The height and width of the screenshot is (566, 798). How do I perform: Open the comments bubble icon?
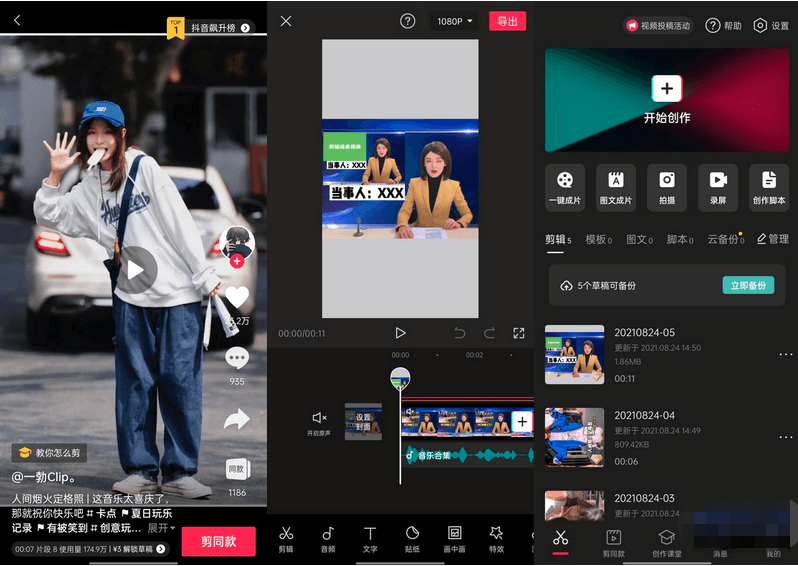(236, 358)
